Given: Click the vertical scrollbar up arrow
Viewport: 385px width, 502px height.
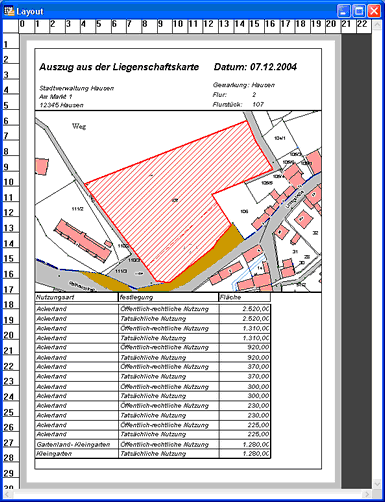Looking at the screenshot, I should click(377, 25).
